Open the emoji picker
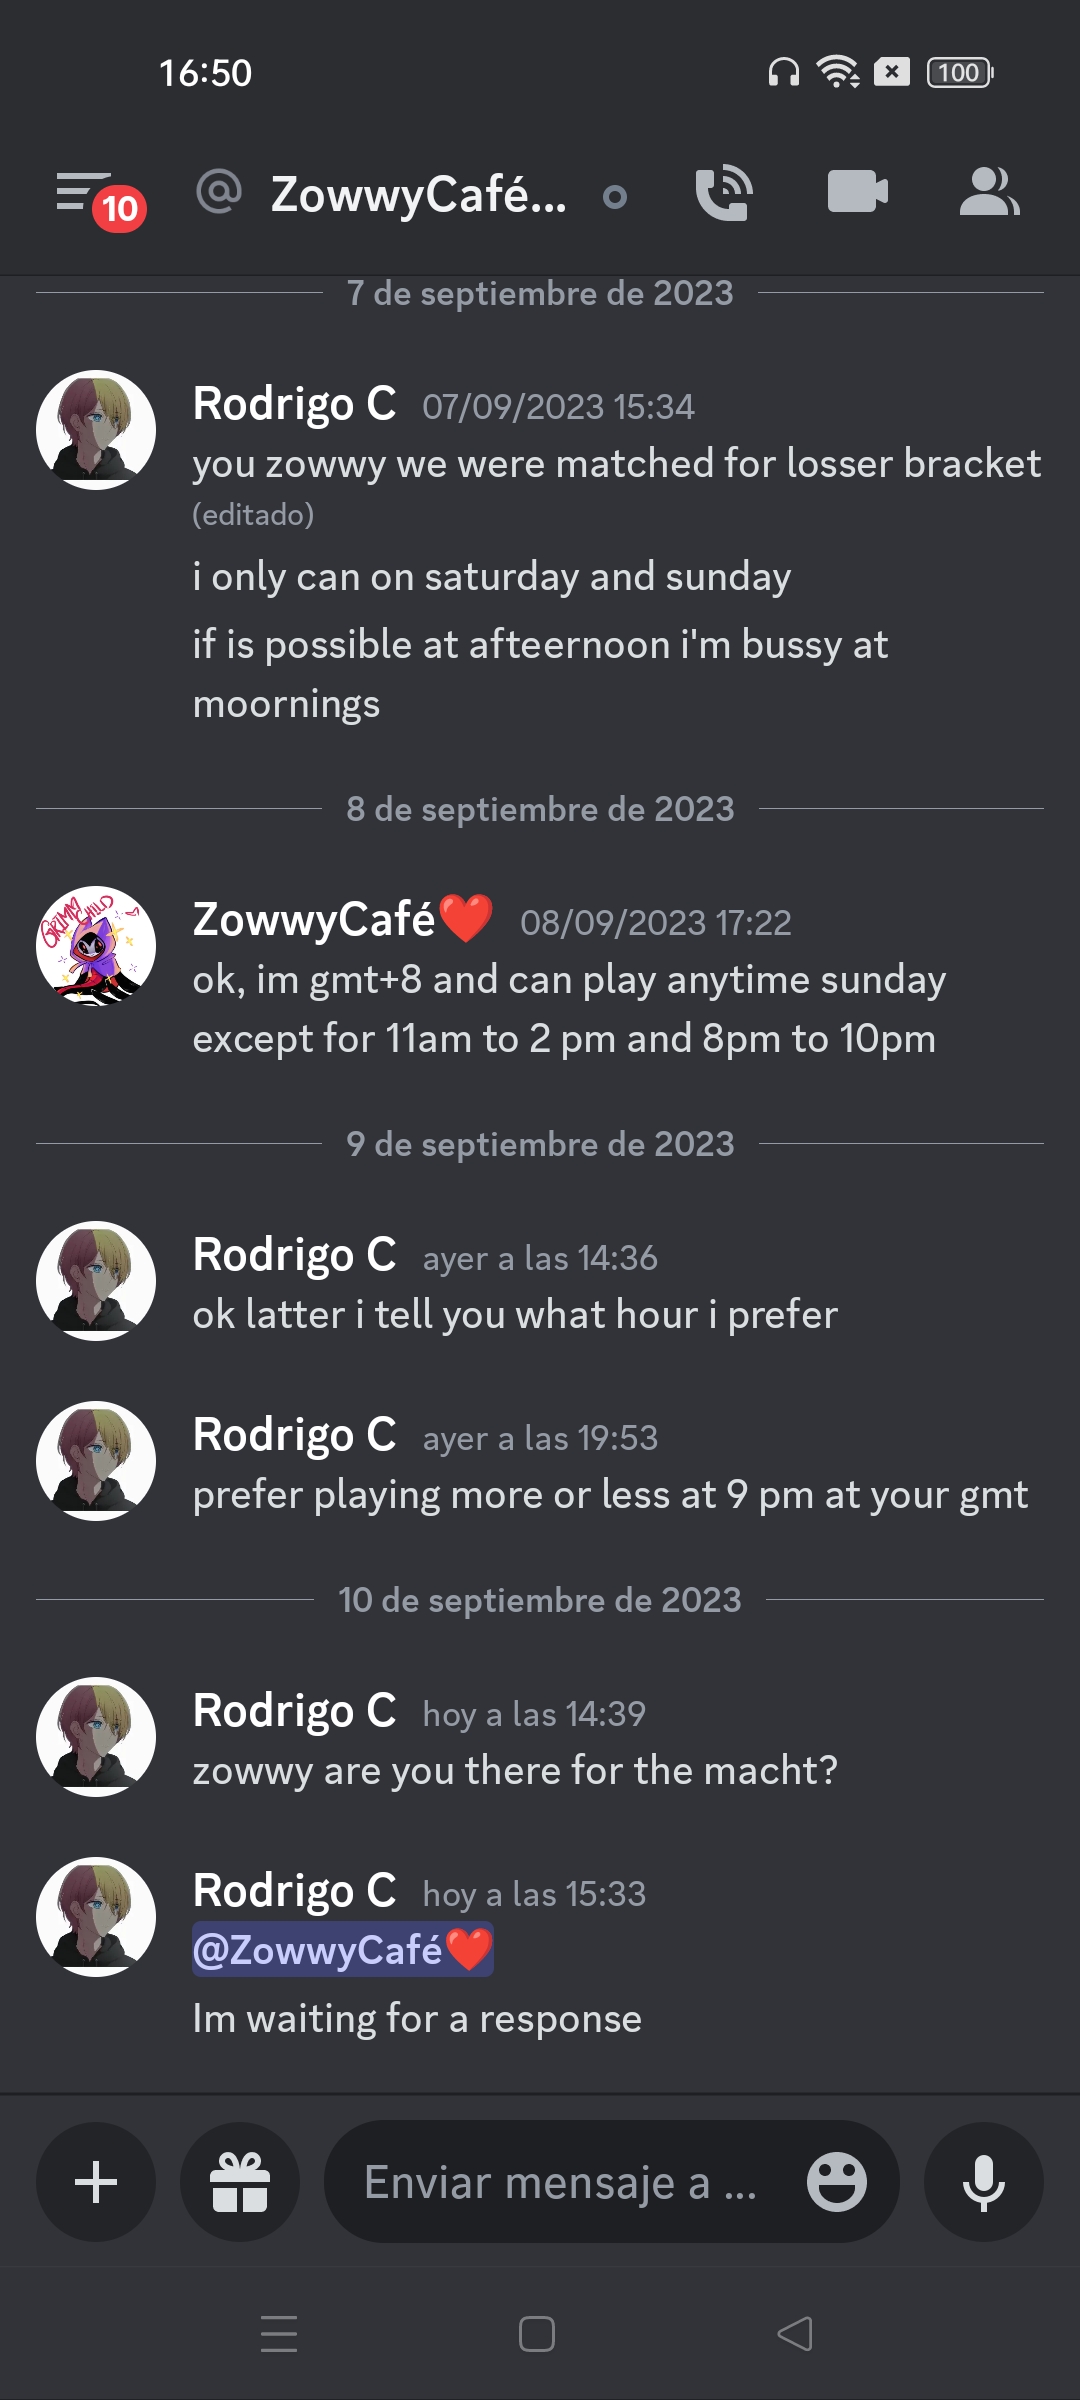Screen dimensions: 1080x2400 point(837,2182)
